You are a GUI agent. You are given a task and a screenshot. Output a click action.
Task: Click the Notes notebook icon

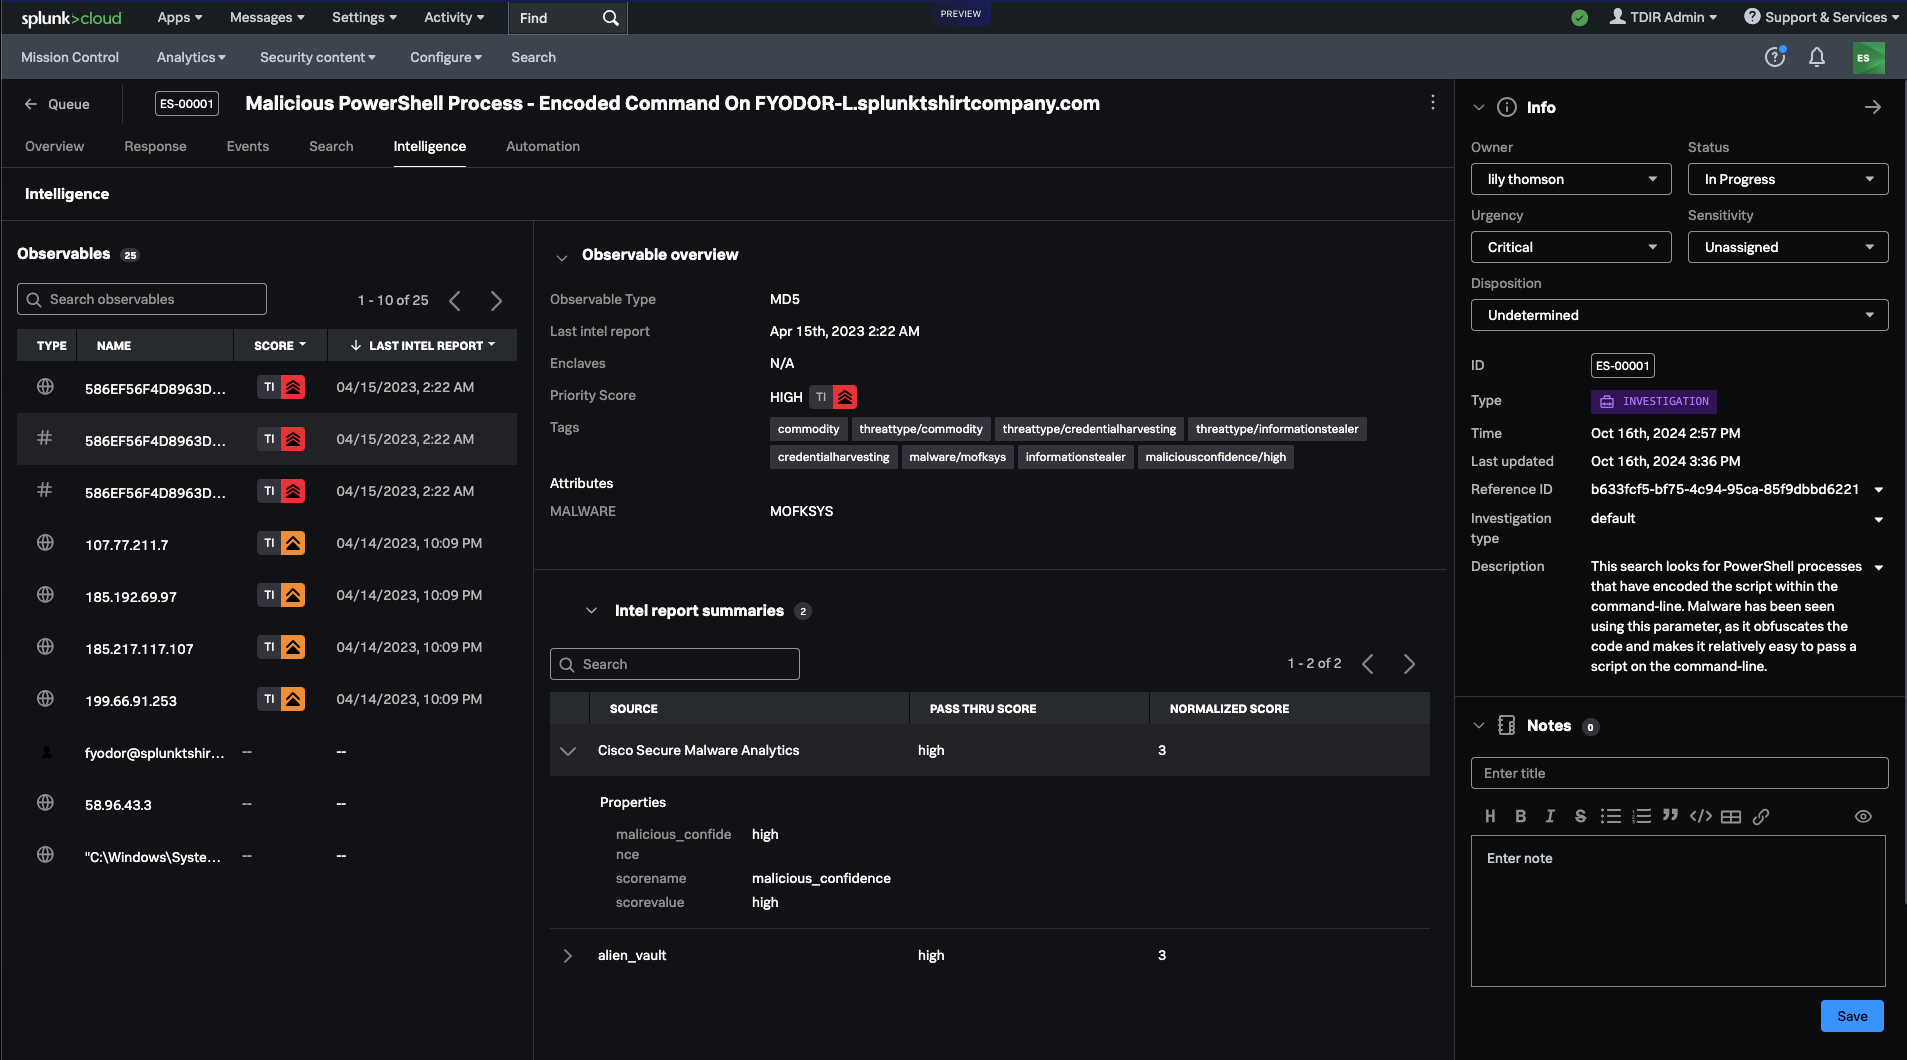point(1506,725)
